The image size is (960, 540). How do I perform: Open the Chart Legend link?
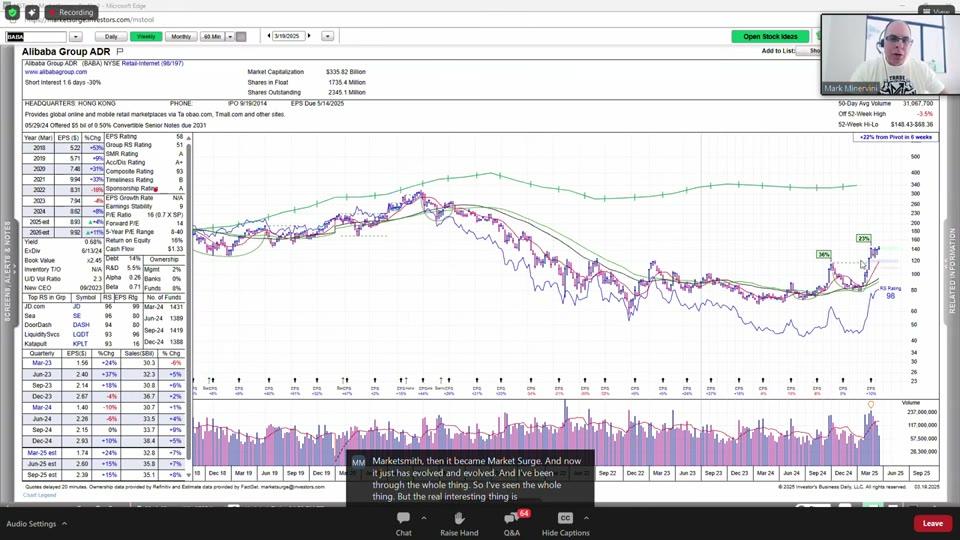coord(40,495)
